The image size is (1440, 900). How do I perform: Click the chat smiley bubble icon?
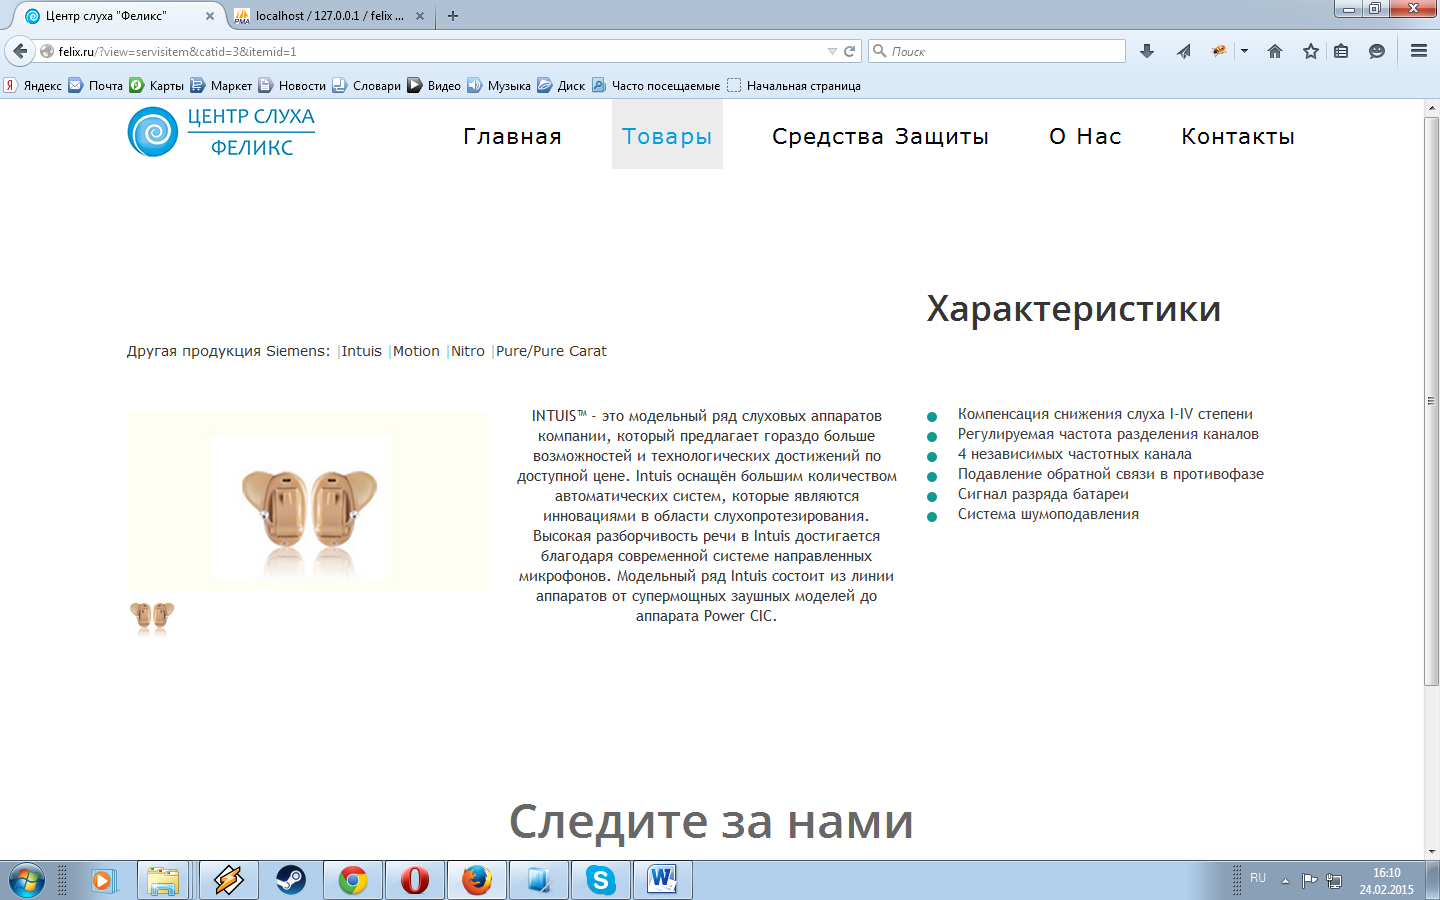1377,51
